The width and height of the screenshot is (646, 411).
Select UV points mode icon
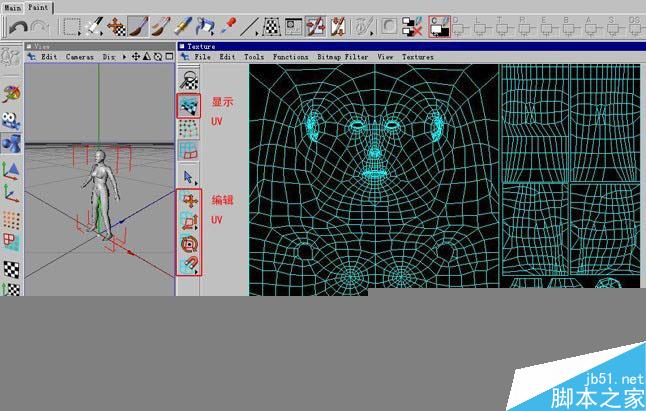[189, 129]
